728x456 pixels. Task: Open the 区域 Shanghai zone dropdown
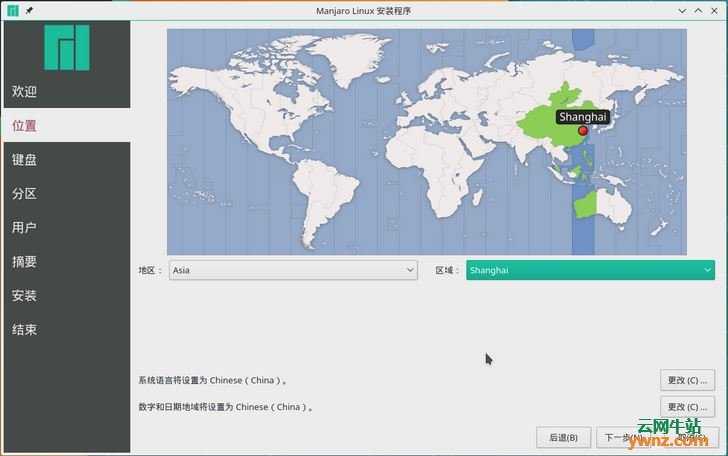590,270
